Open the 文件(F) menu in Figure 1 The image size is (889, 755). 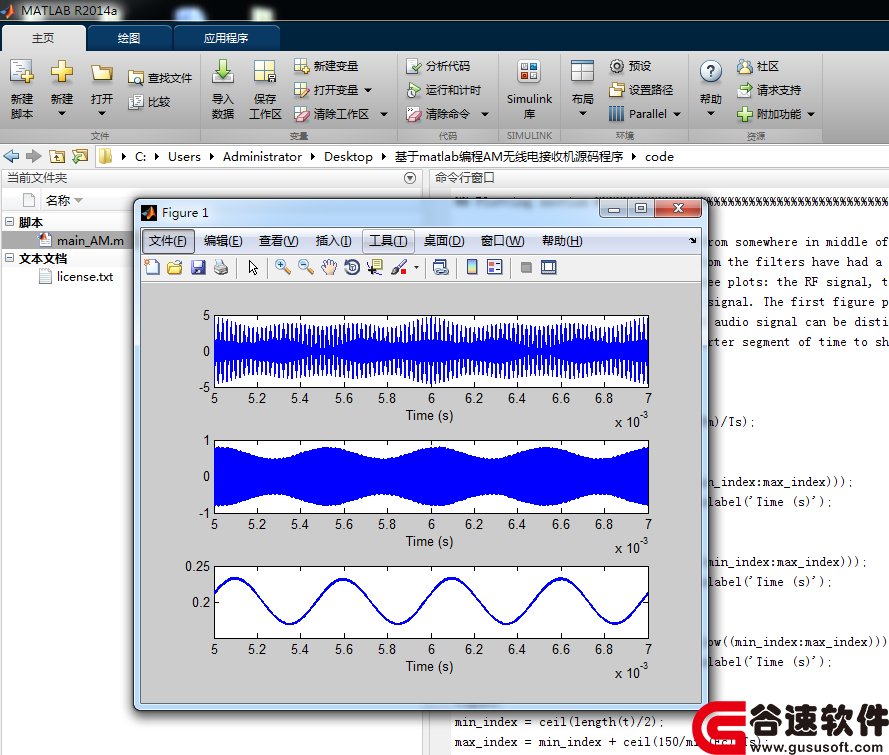click(x=168, y=241)
